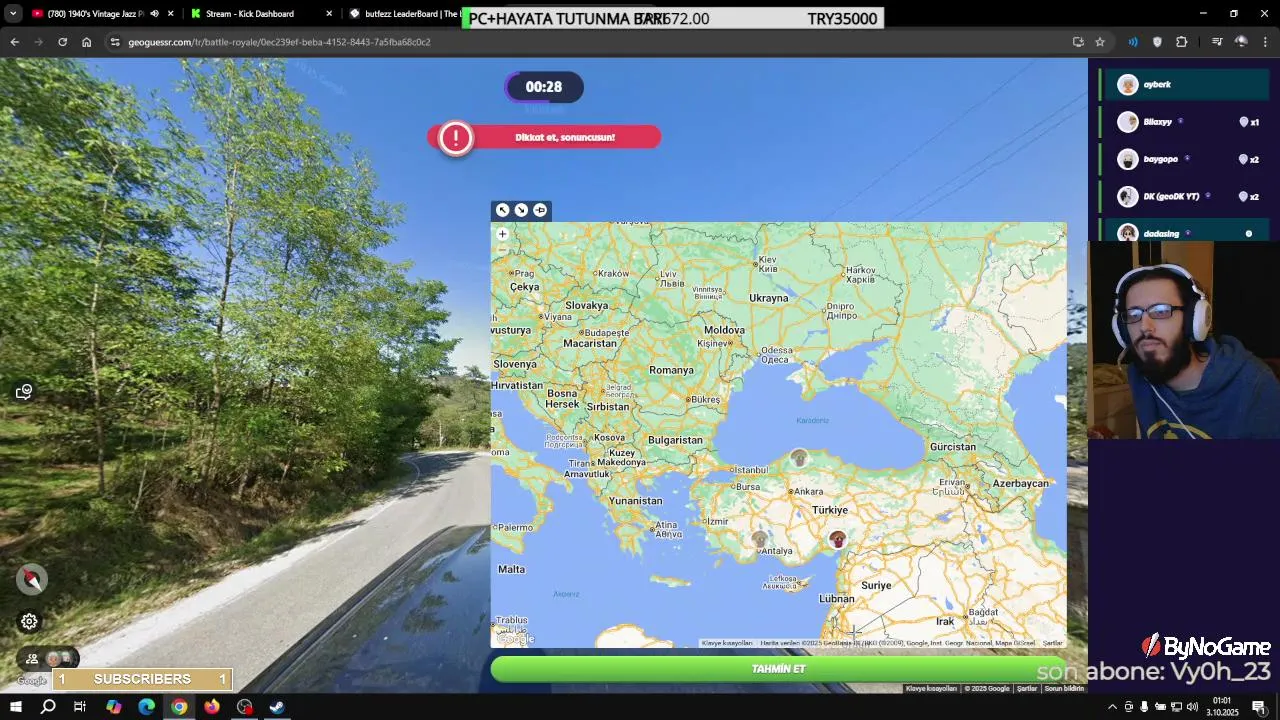Zoom in the guess map with plus
1280x720 pixels.
point(502,234)
